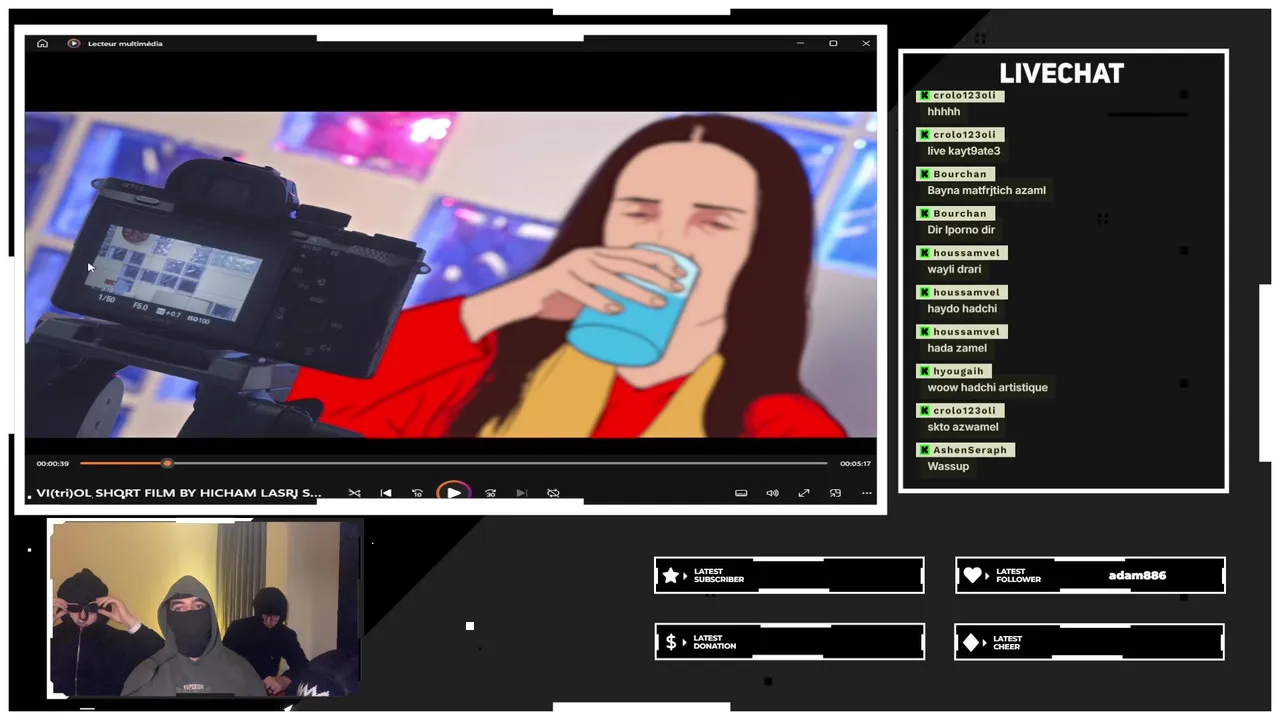Open the more options menu
This screenshot has height=720, width=1280.
tap(866, 493)
